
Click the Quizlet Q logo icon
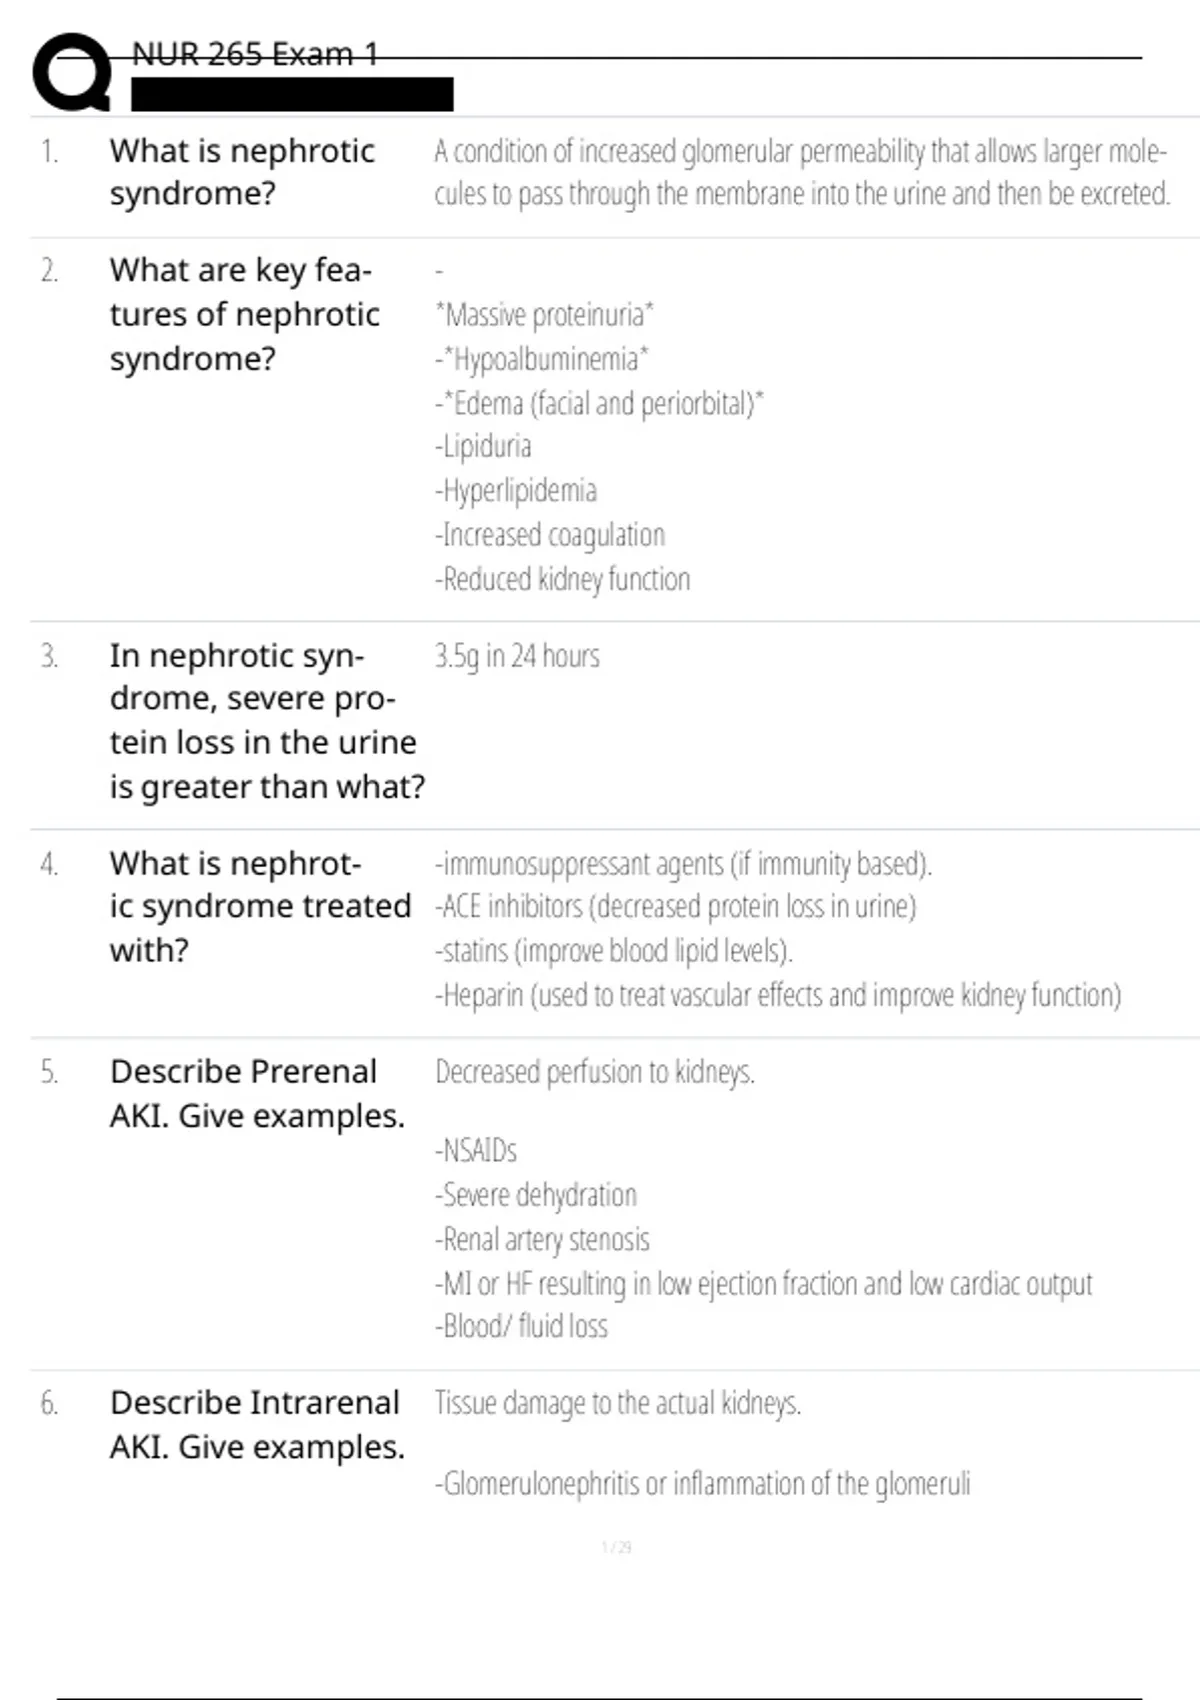pyautogui.click(x=72, y=72)
